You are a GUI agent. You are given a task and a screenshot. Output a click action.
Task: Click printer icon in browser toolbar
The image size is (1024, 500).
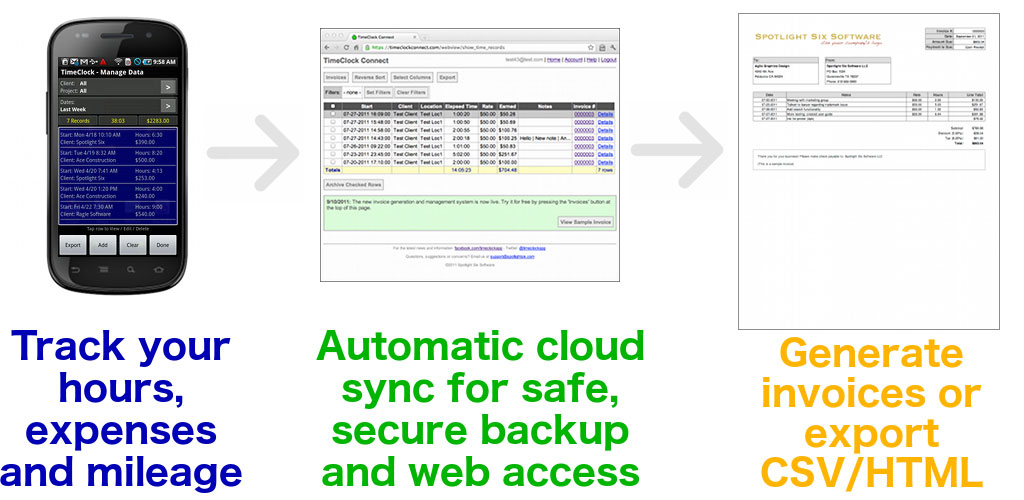(x=602, y=48)
